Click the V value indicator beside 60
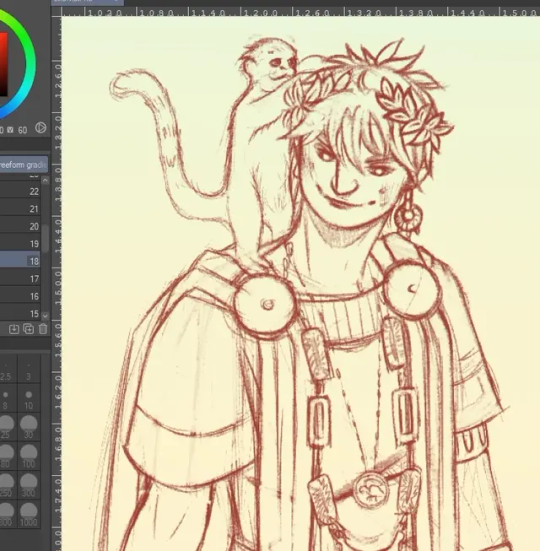 [x=11, y=130]
